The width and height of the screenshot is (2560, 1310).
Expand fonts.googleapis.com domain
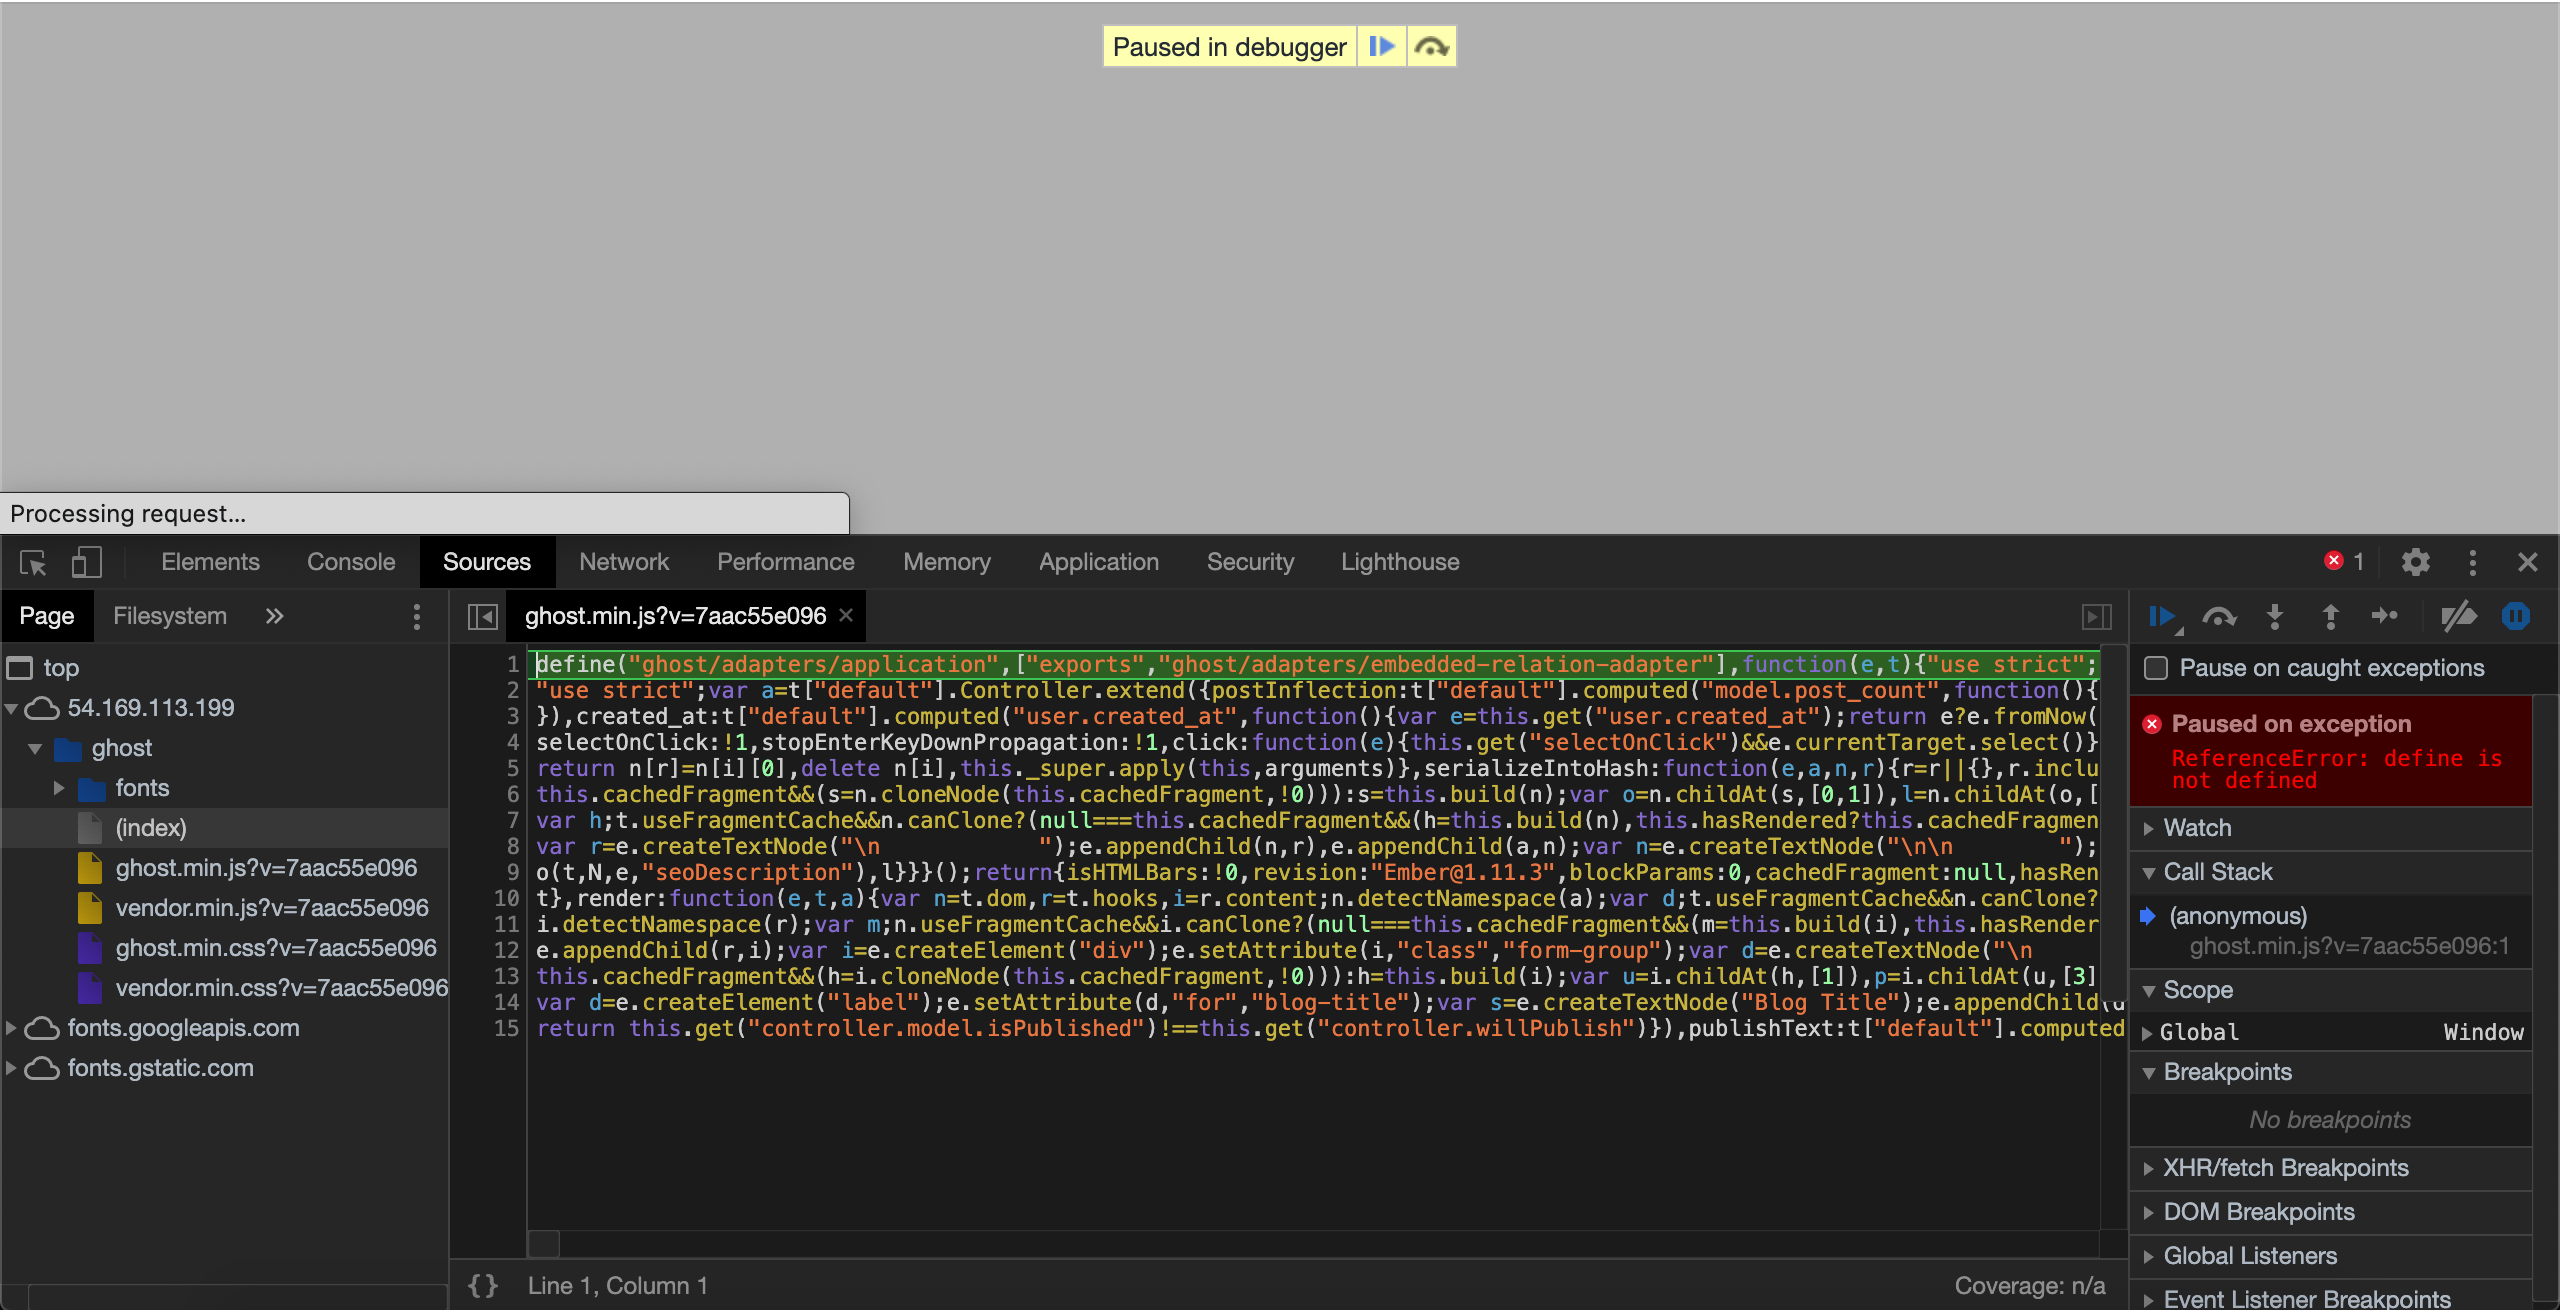tap(12, 1028)
